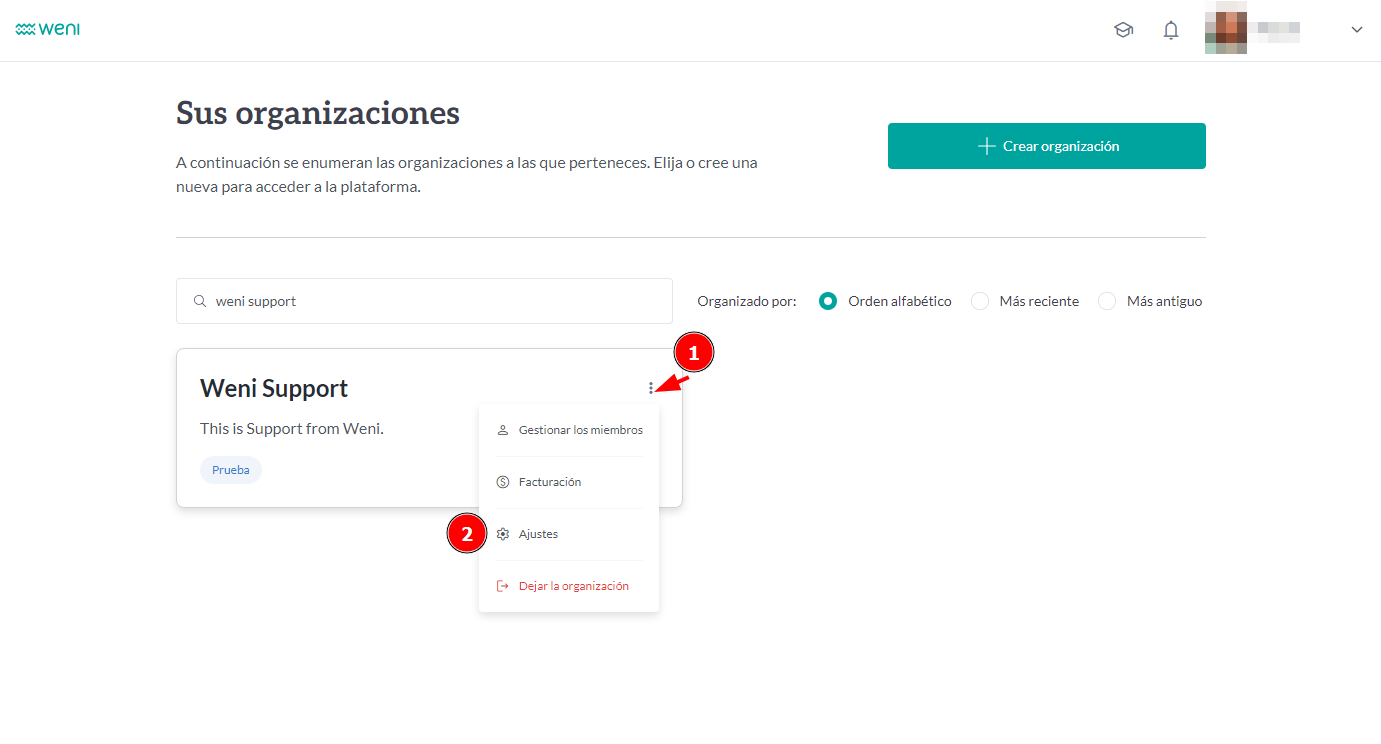Click the gear icon beside Ajustes
1381x744 pixels.
(x=502, y=533)
